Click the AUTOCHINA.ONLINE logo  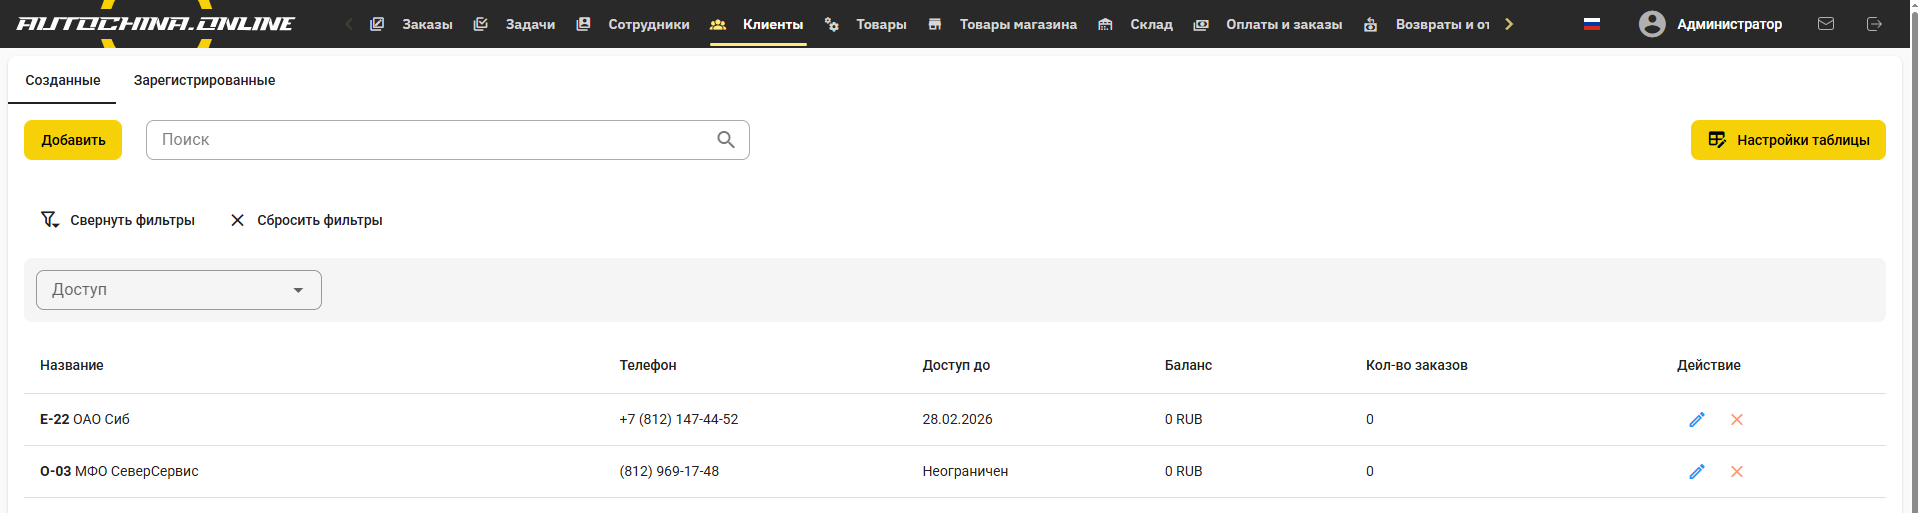156,23
